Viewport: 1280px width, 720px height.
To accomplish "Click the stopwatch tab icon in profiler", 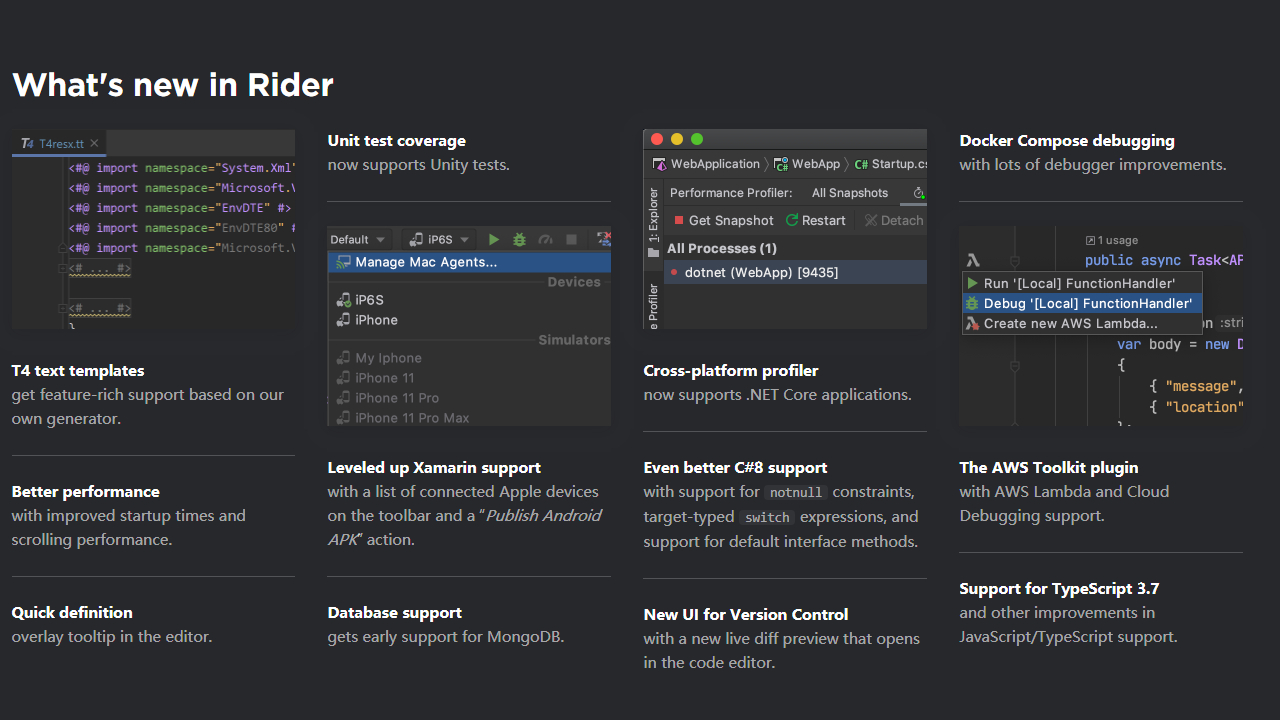I will click(919, 193).
